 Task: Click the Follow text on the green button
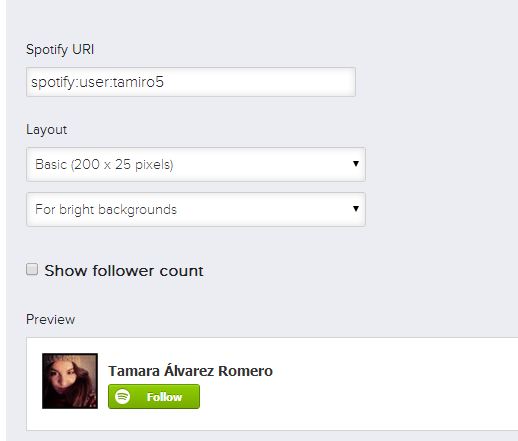[x=164, y=397]
